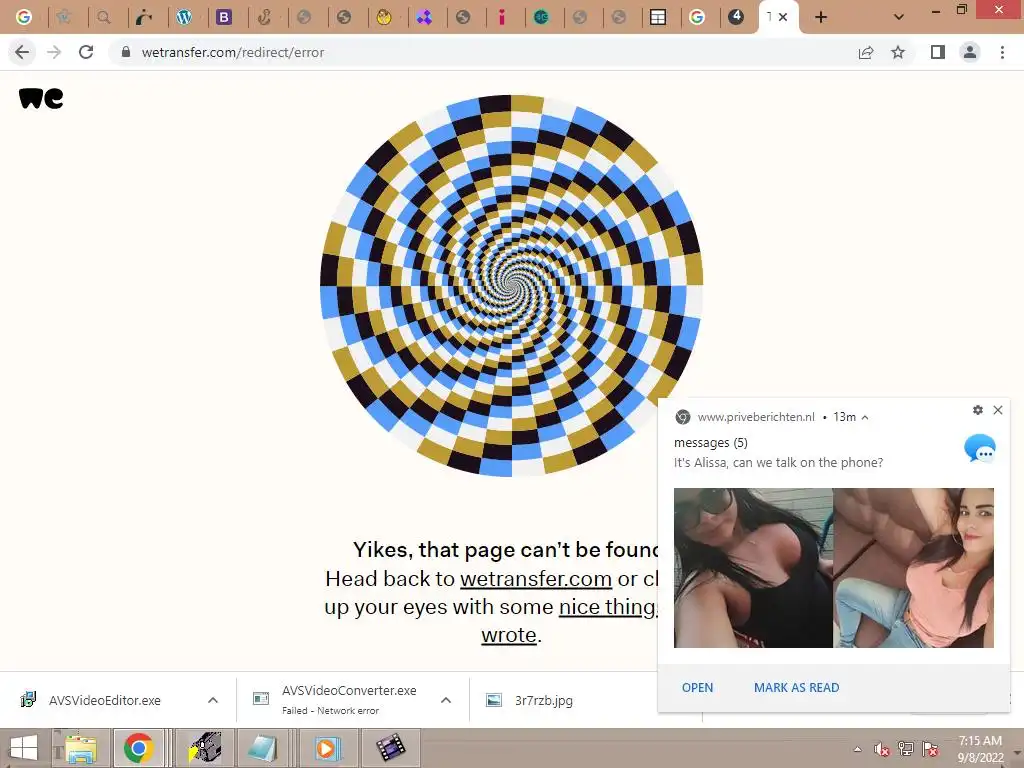This screenshot has height=768, width=1024.
Task: Click the 3r7rzb.jpg image file icon
Action: (494, 700)
